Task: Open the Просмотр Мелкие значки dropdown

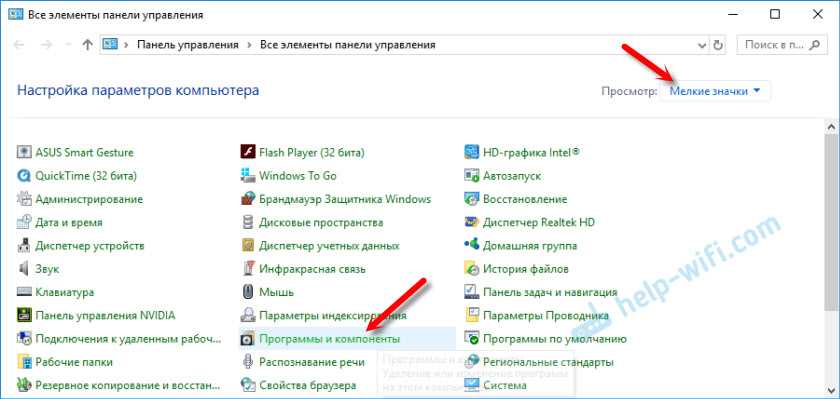Action: pos(715,91)
